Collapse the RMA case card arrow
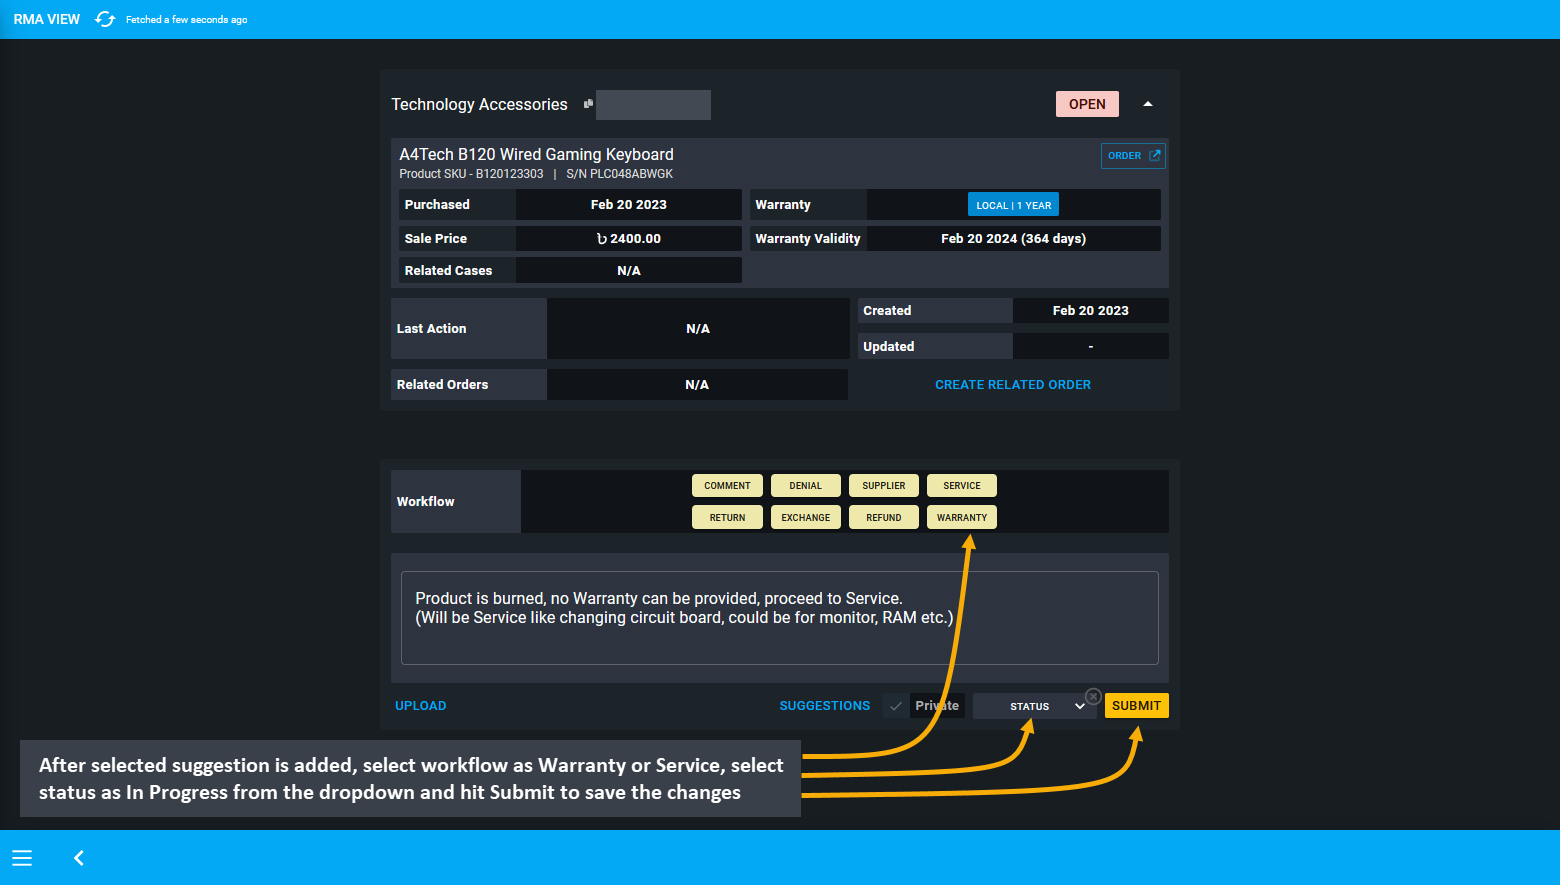The height and width of the screenshot is (885, 1560). pyautogui.click(x=1148, y=104)
